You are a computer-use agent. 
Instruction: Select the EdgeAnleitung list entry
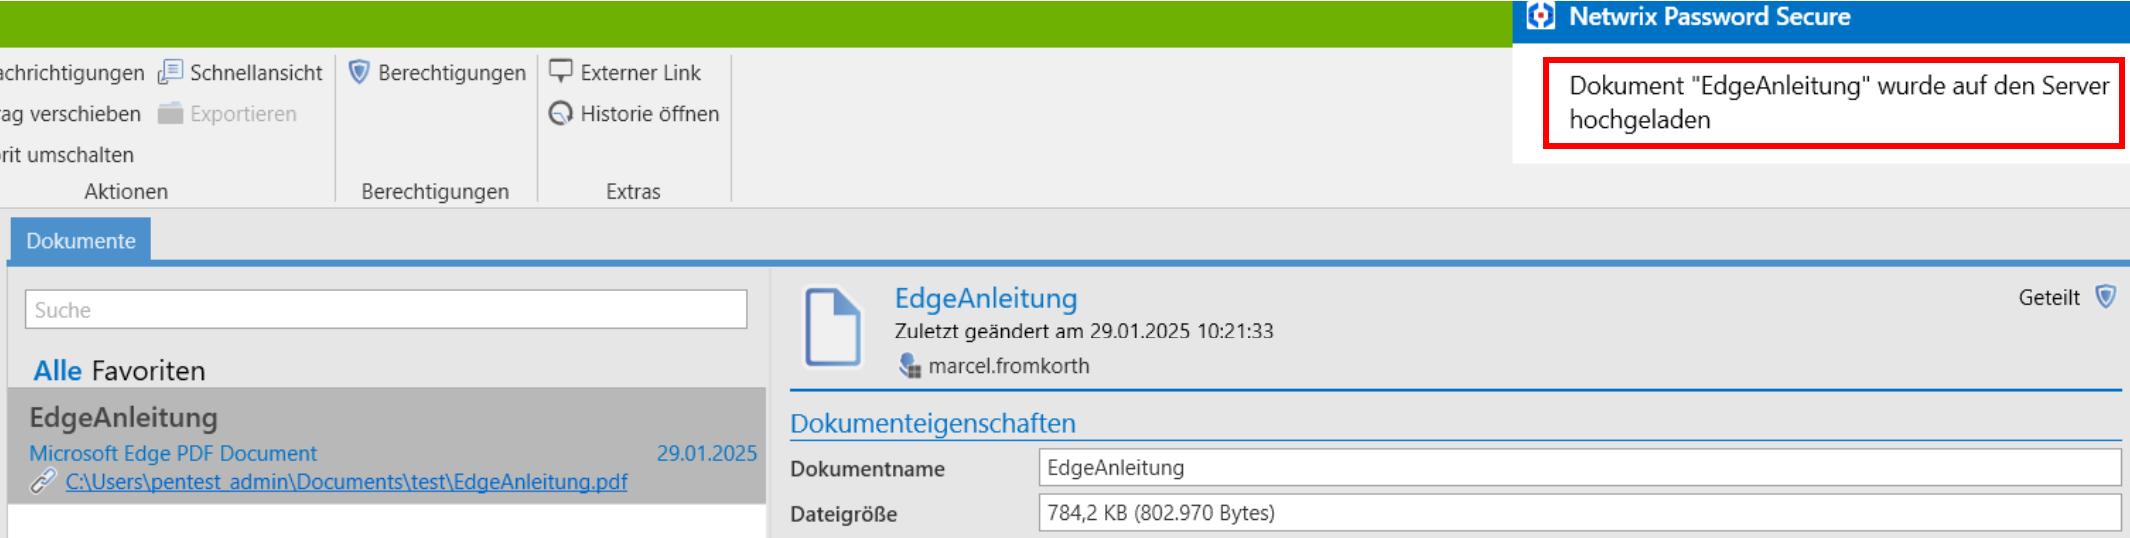pos(386,445)
